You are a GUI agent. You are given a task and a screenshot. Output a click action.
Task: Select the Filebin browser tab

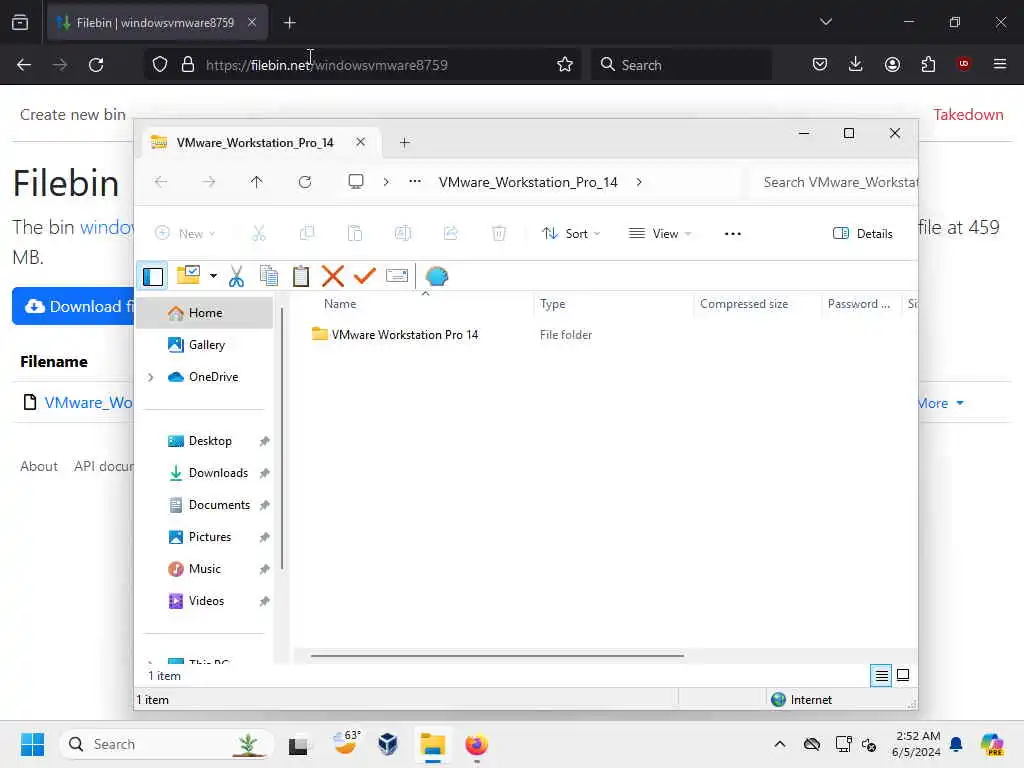157,22
